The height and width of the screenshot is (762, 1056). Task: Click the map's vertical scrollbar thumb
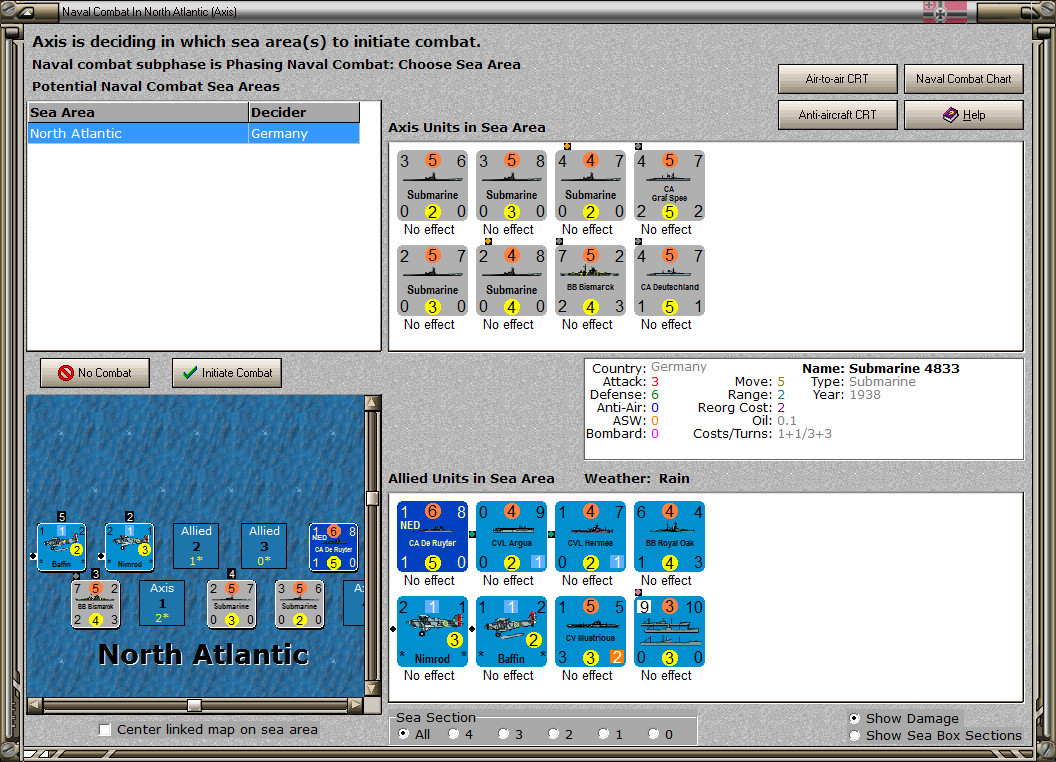372,498
